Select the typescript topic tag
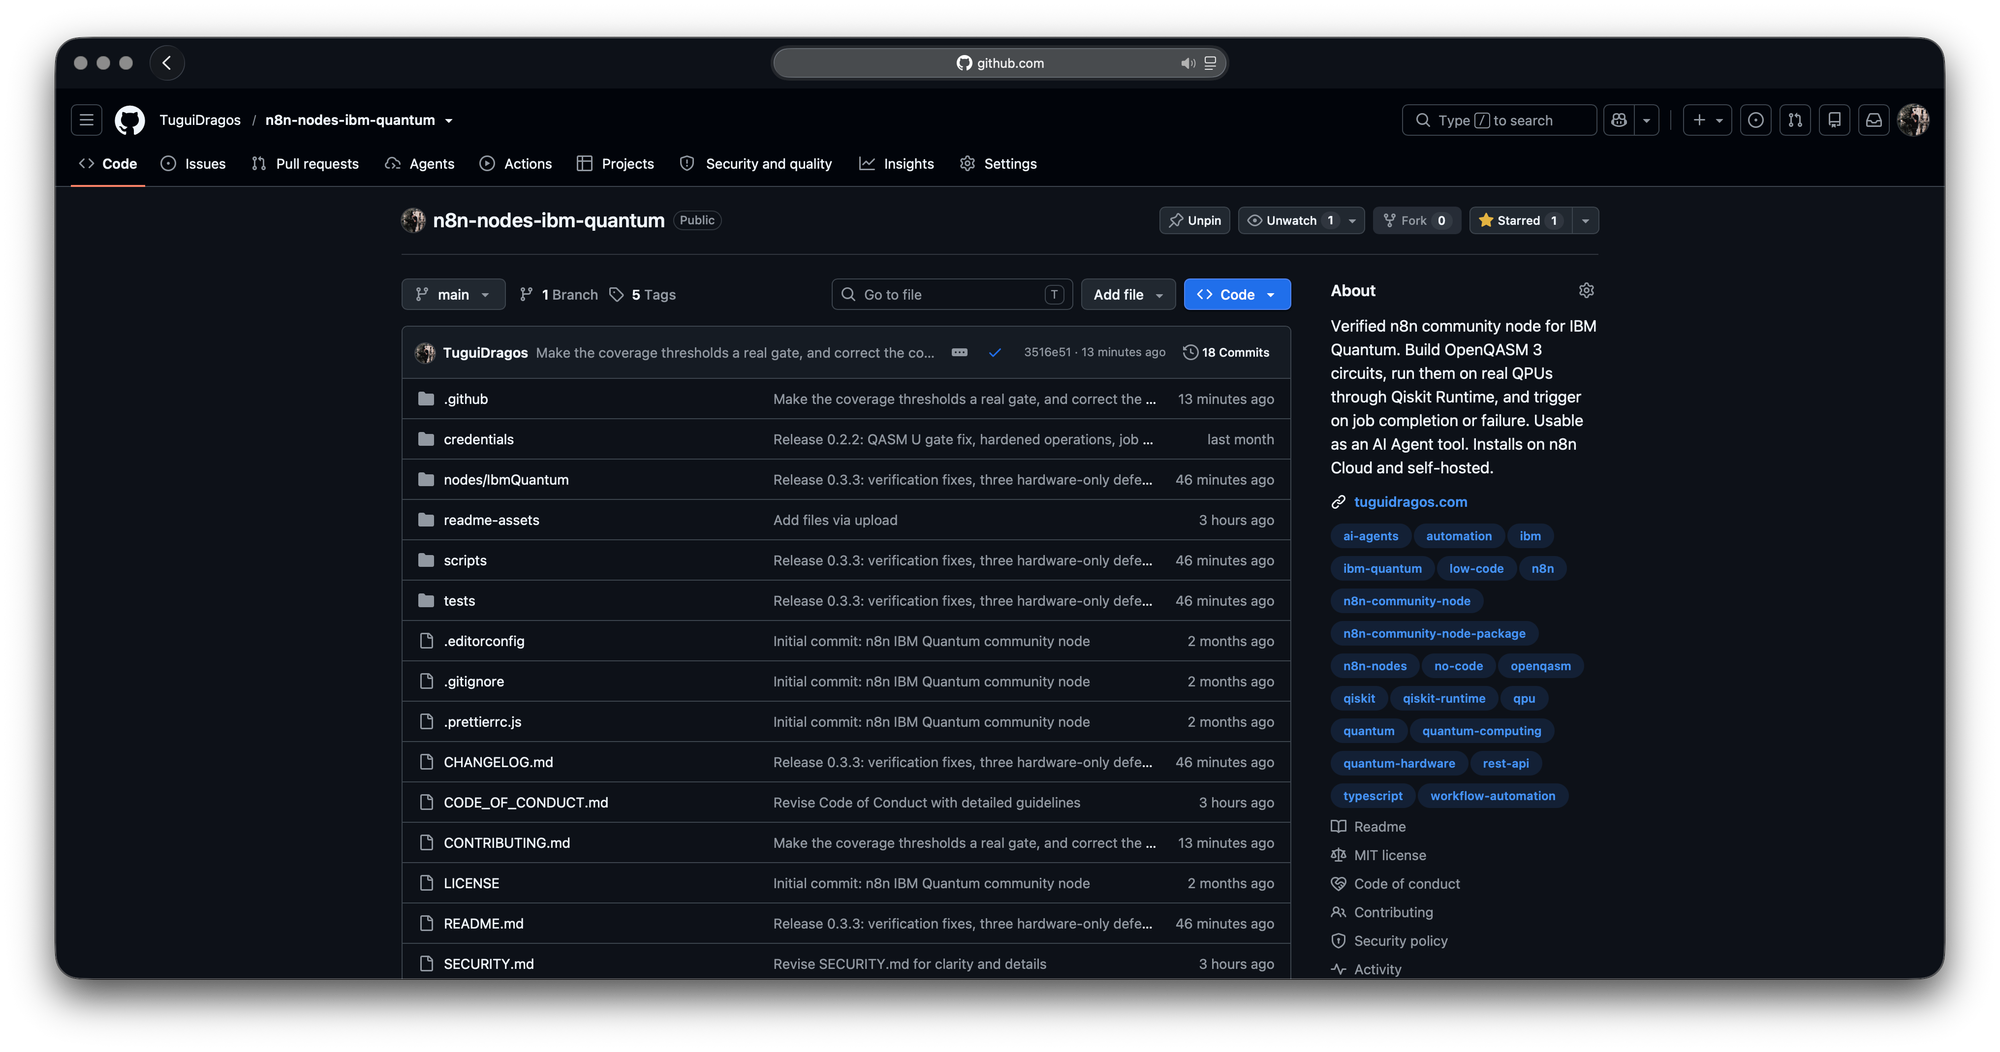 (1372, 796)
